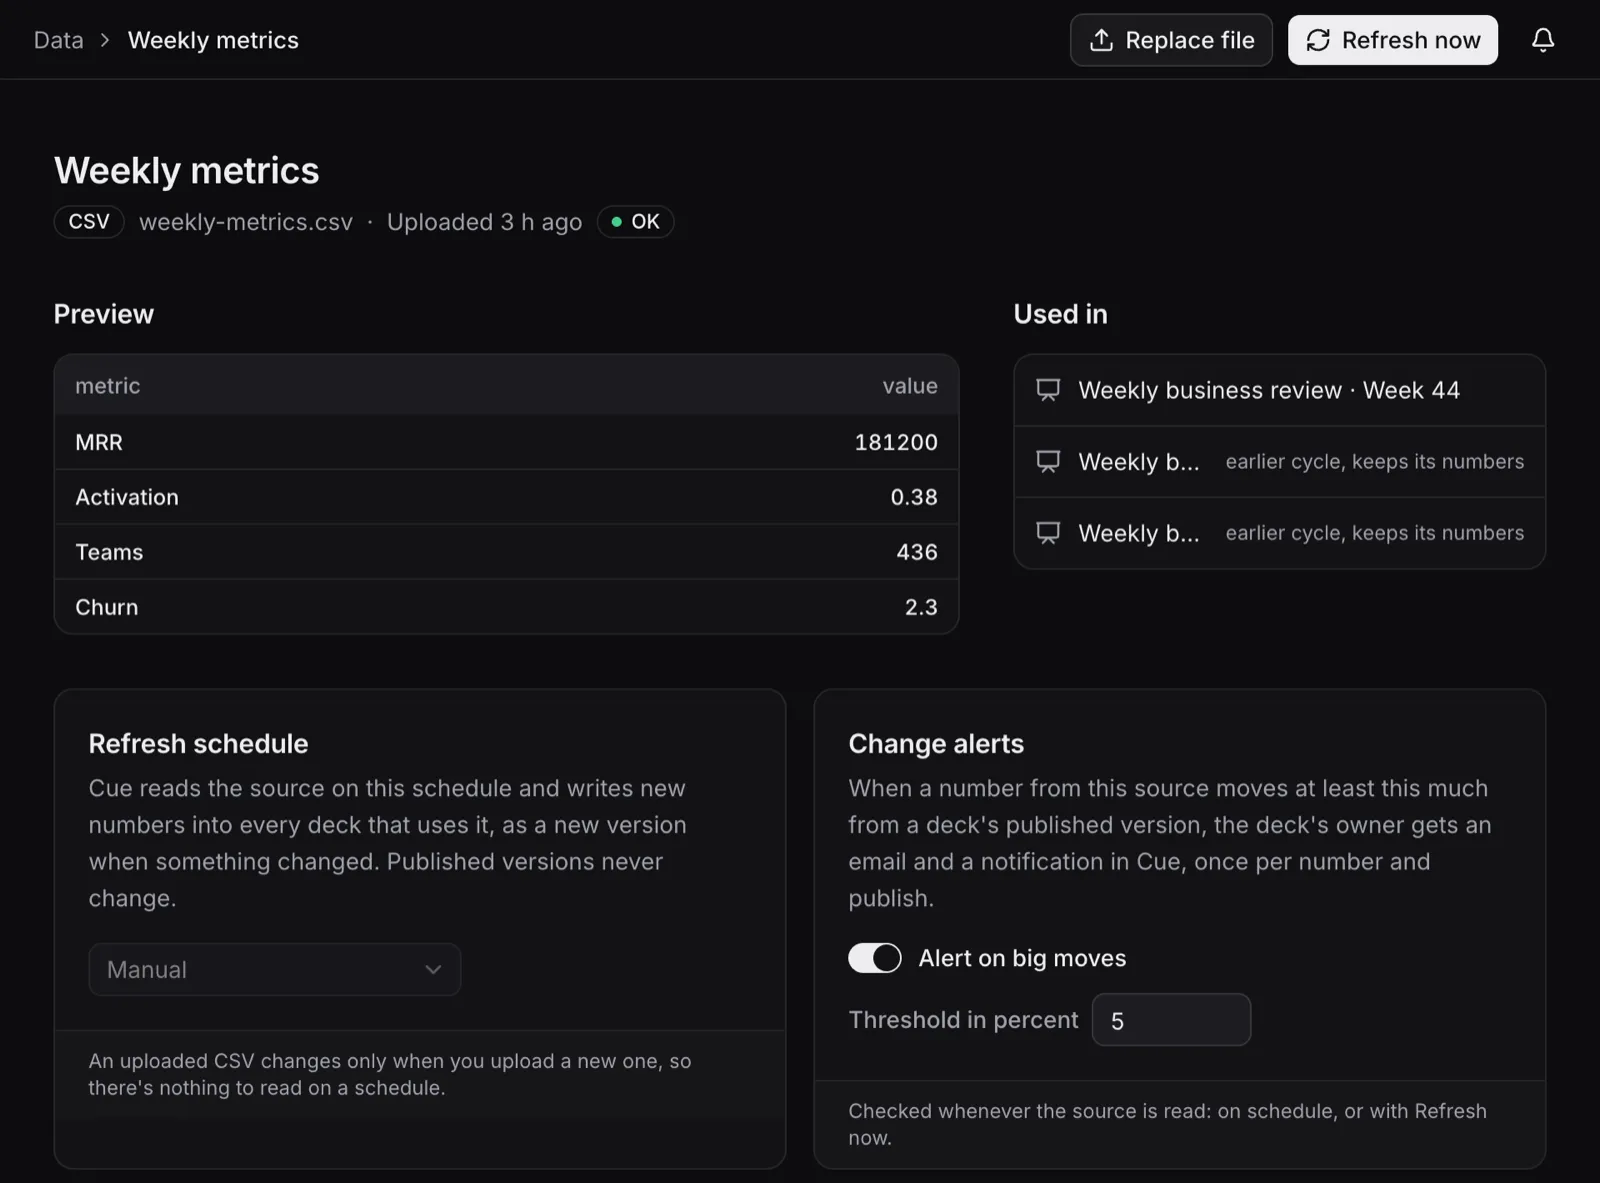Click the Alert on big moves label
Viewport: 1600px width, 1183px height.
tap(1022, 958)
